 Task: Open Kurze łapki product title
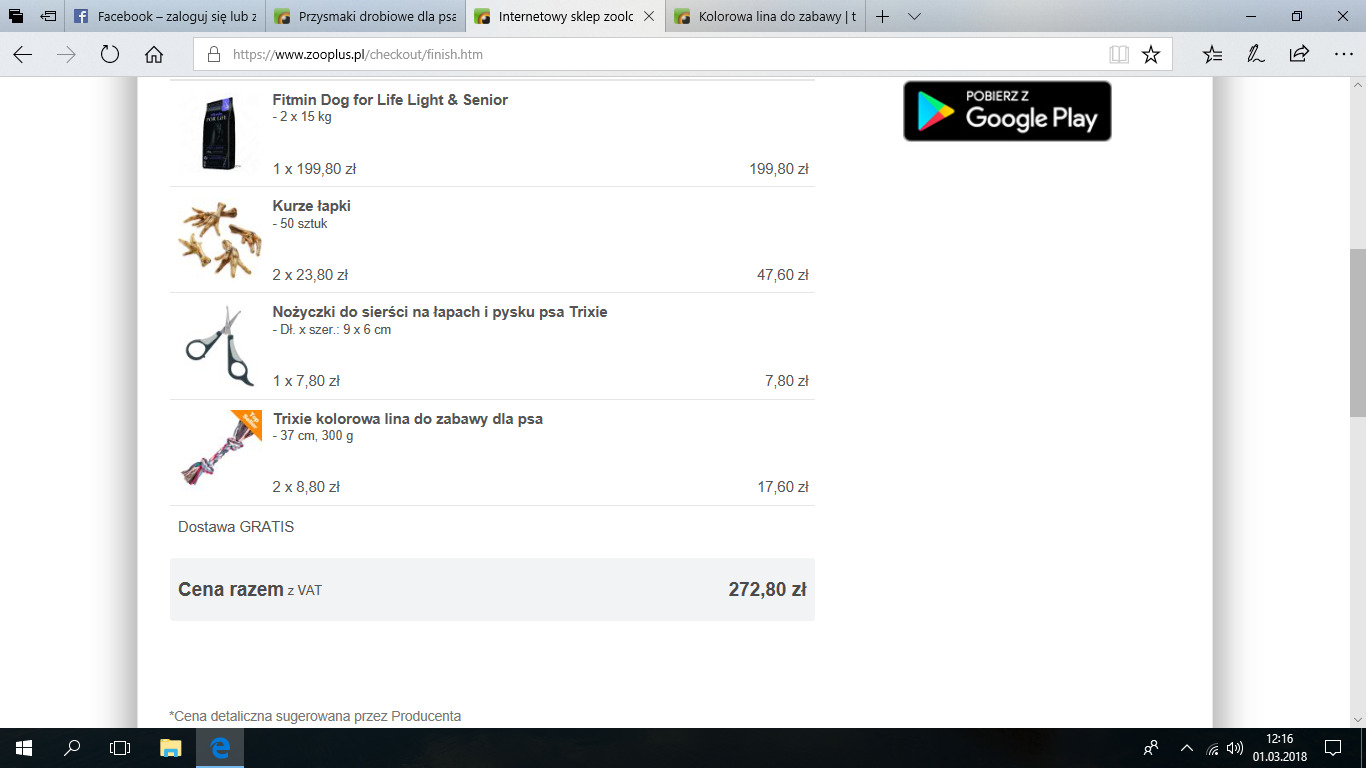[x=312, y=206]
